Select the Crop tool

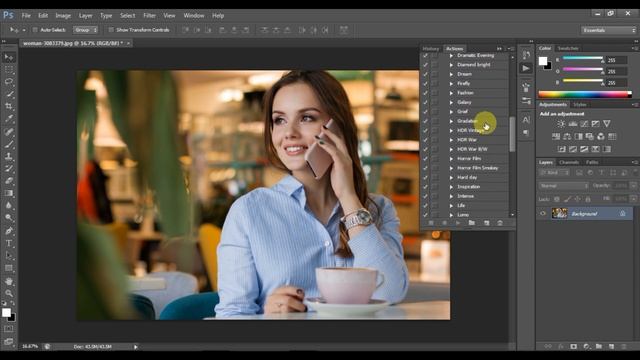tap(9, 106)
